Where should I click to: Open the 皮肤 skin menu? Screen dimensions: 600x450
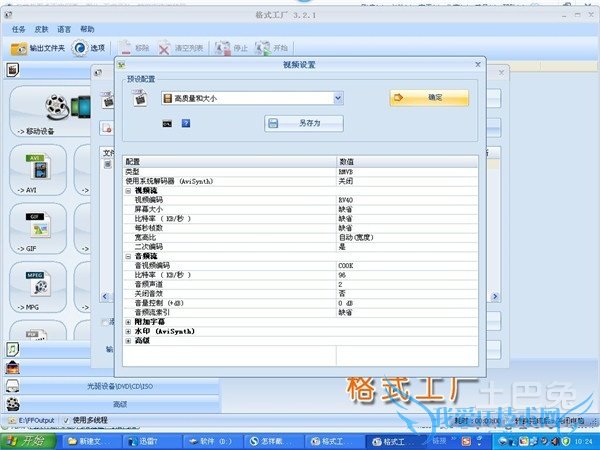[x=42, y=30]
